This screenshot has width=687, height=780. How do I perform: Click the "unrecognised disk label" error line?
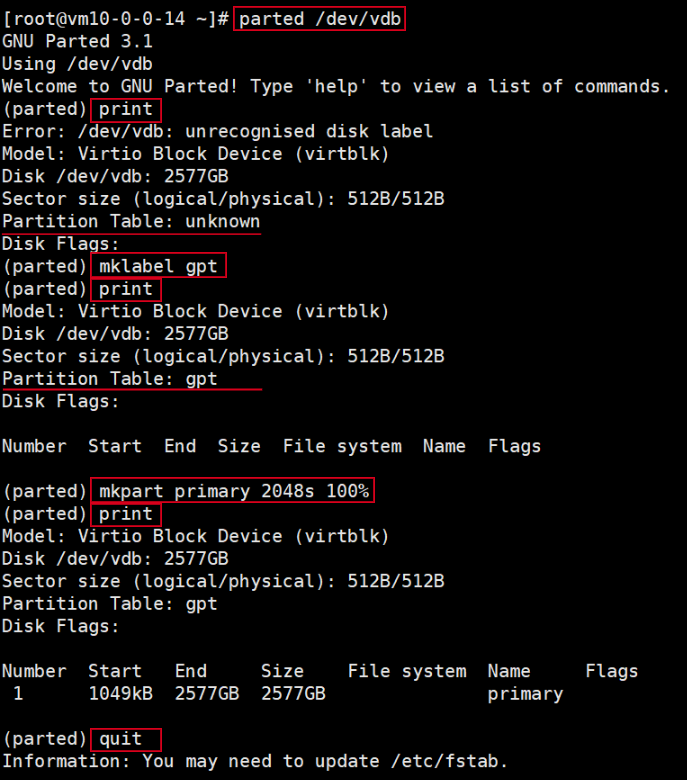218,132
